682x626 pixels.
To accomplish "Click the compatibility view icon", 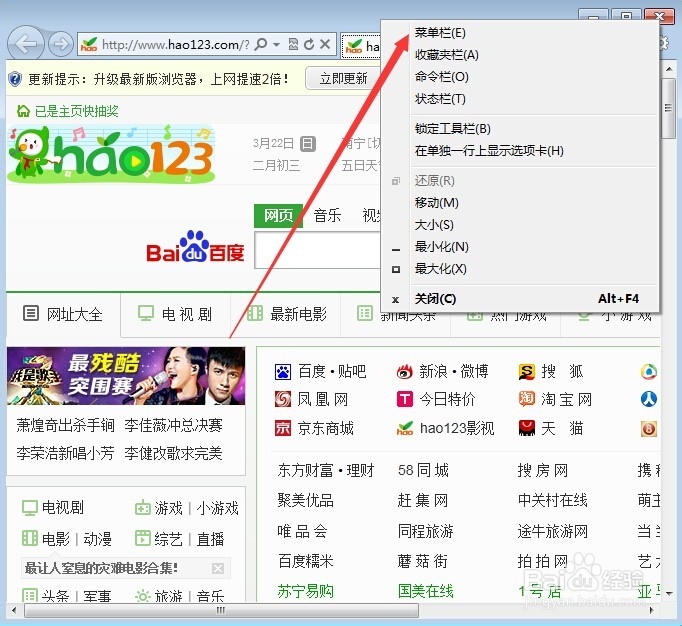I will pos(293,44).
